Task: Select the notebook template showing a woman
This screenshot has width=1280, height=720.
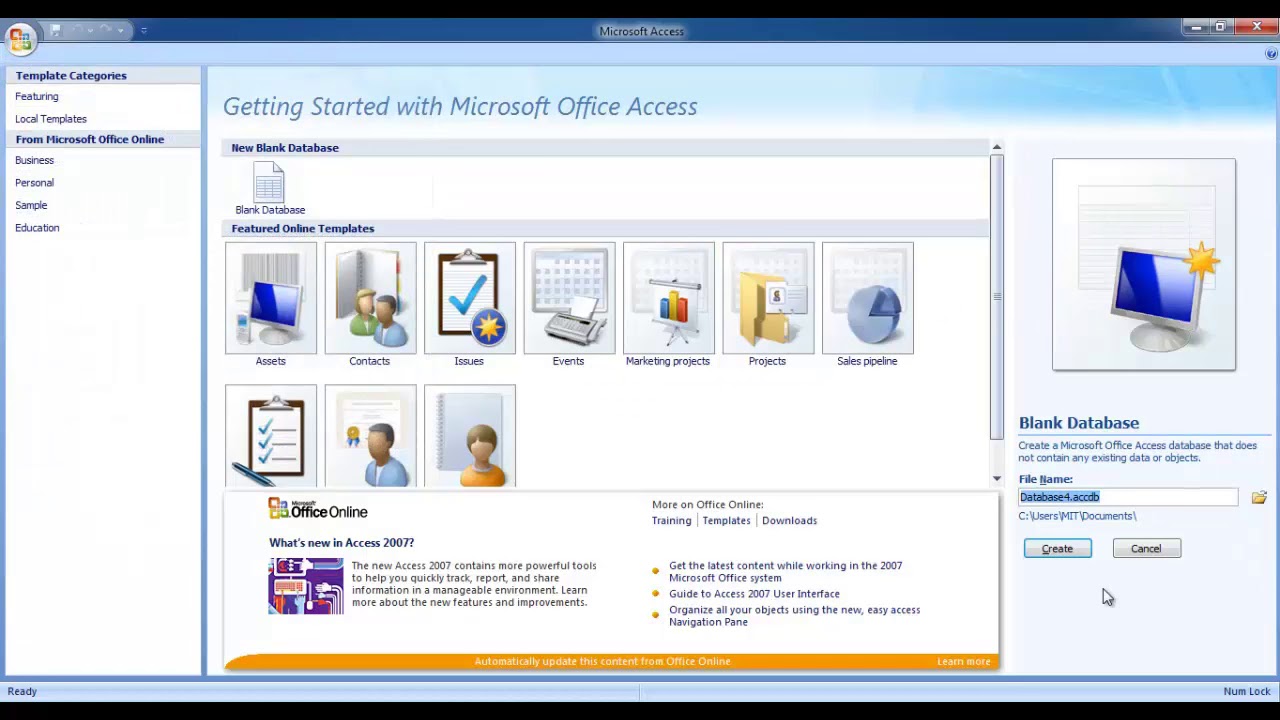Action: click(469, 436)
